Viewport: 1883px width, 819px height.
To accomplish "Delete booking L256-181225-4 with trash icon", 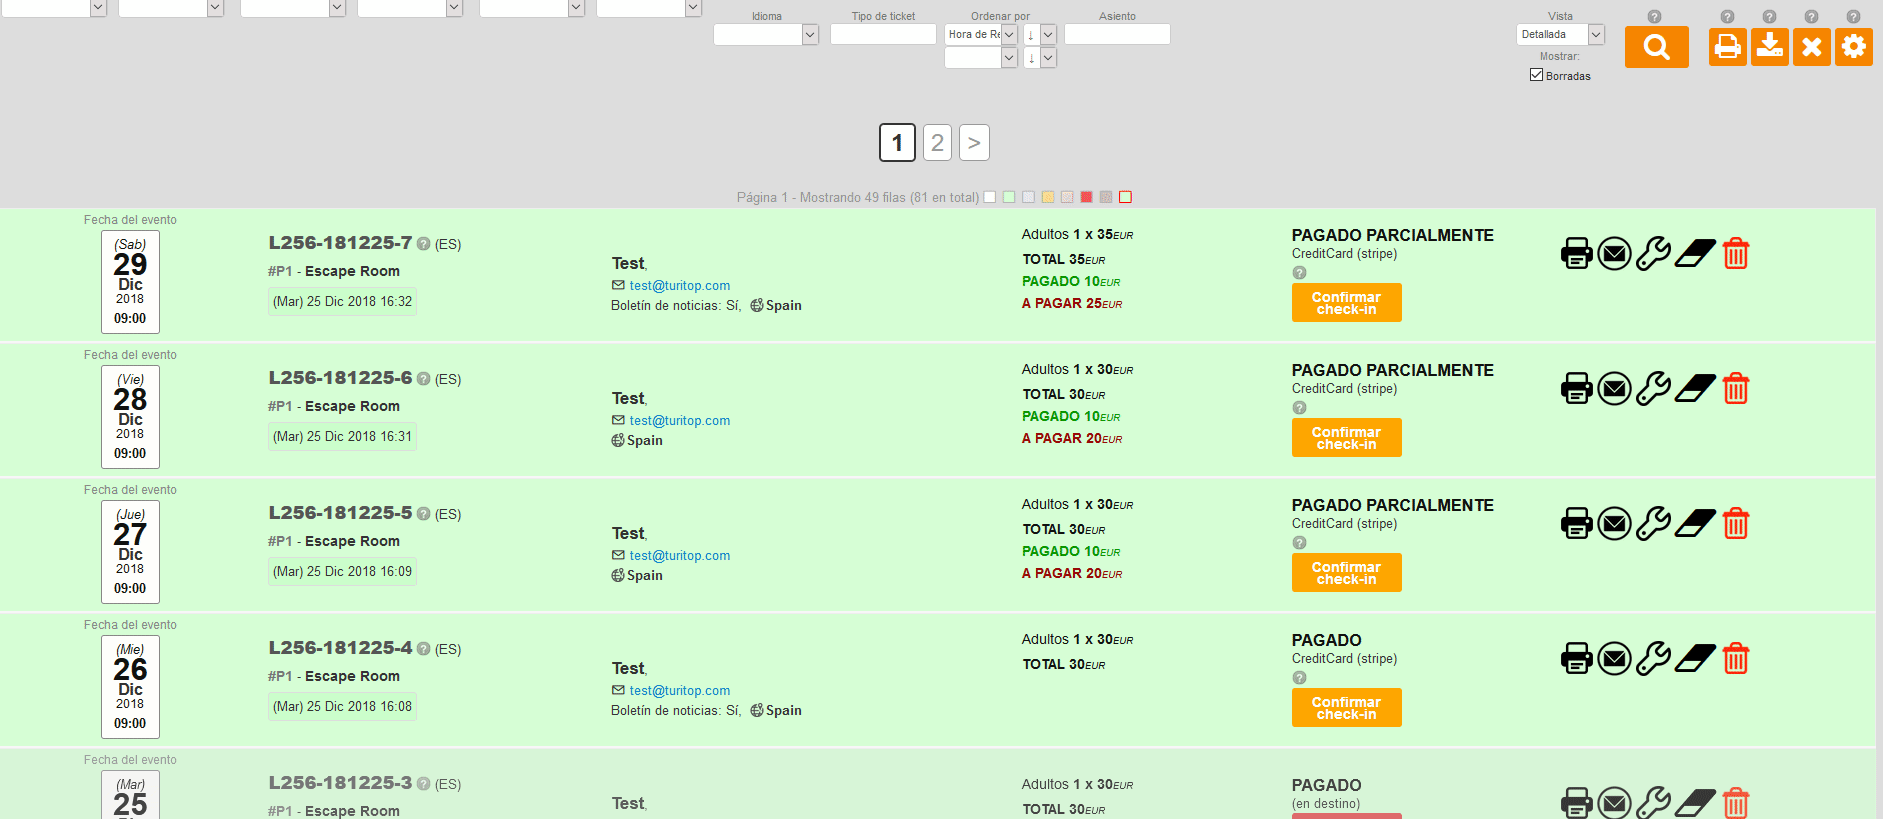I will 1736,659.
